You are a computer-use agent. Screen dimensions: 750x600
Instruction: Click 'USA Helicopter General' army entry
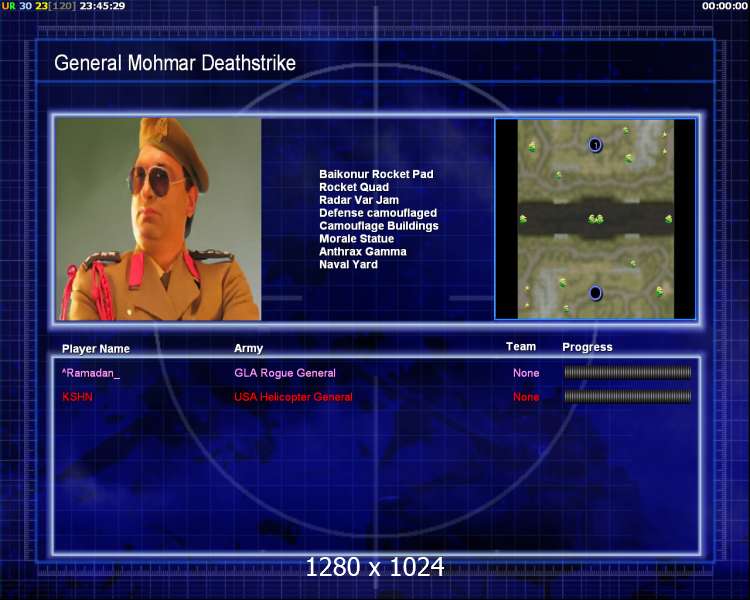tap(293, 397)
